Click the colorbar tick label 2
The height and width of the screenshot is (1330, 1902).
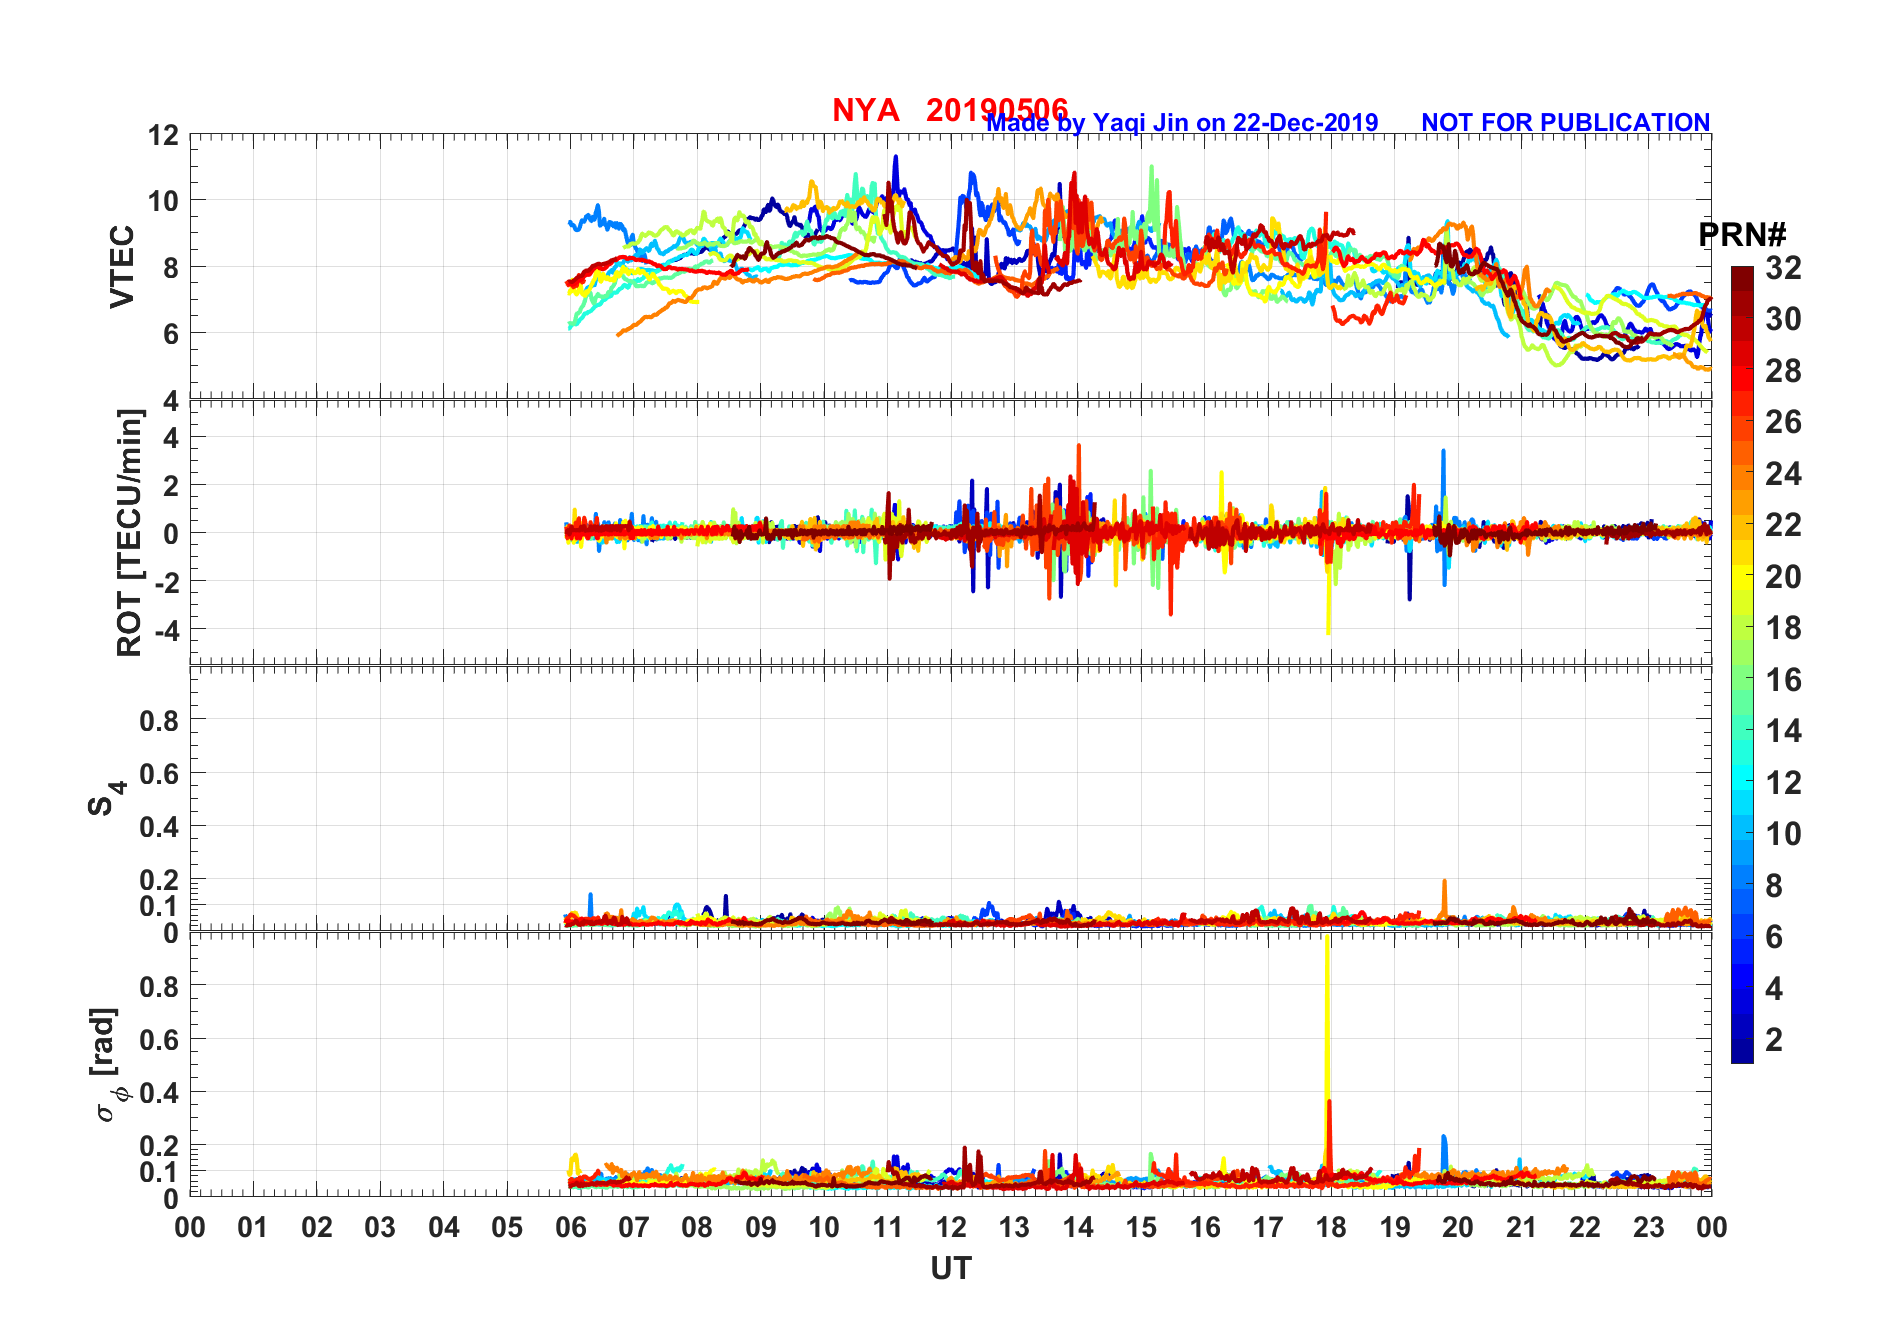click(1774, 1039)
